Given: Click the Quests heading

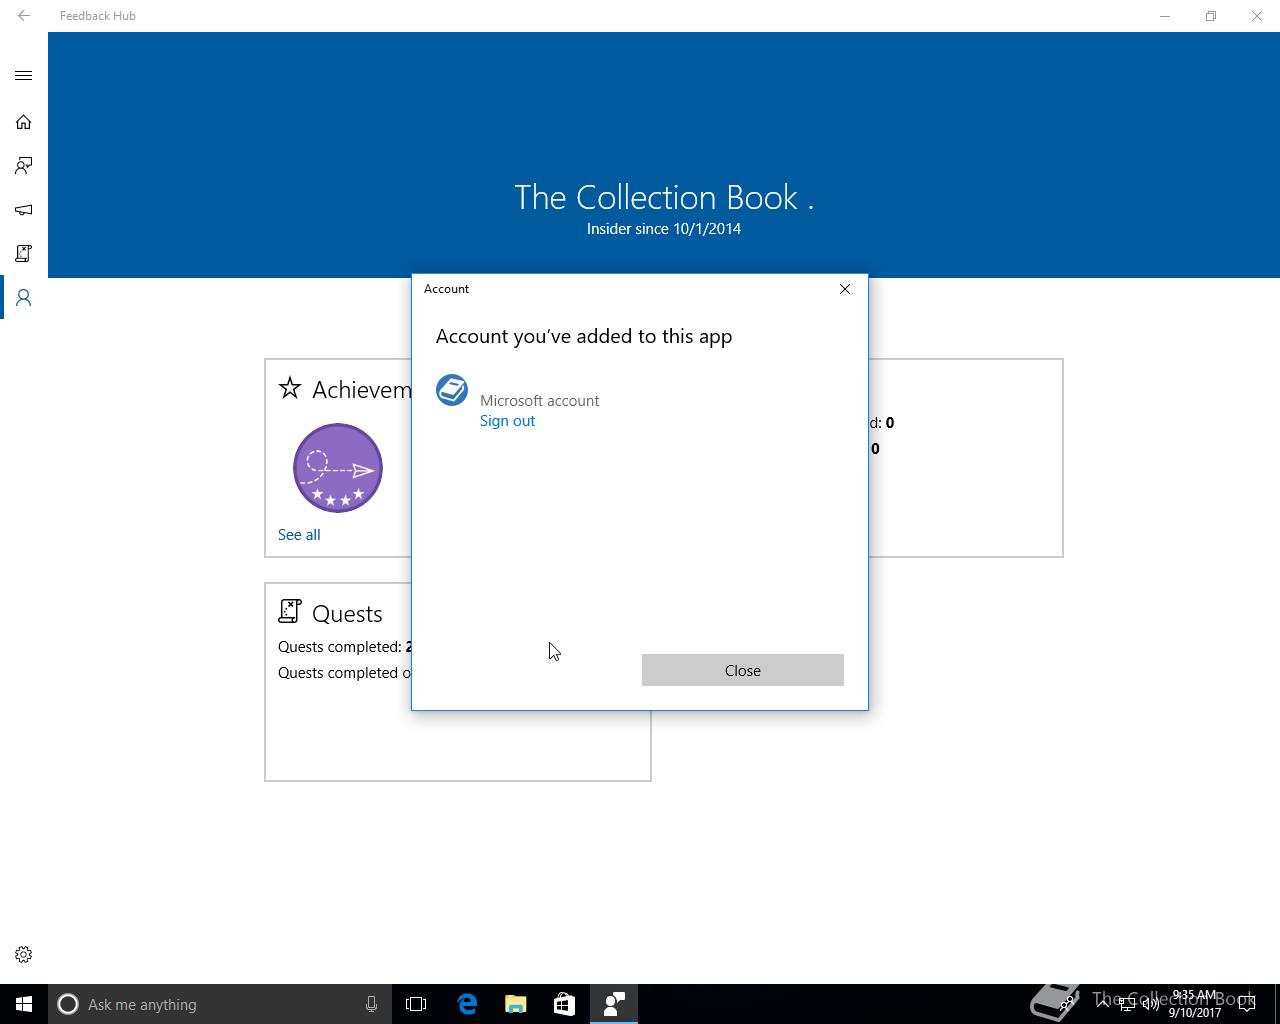Looking at the screenshot, I should (x=347, y=614).
